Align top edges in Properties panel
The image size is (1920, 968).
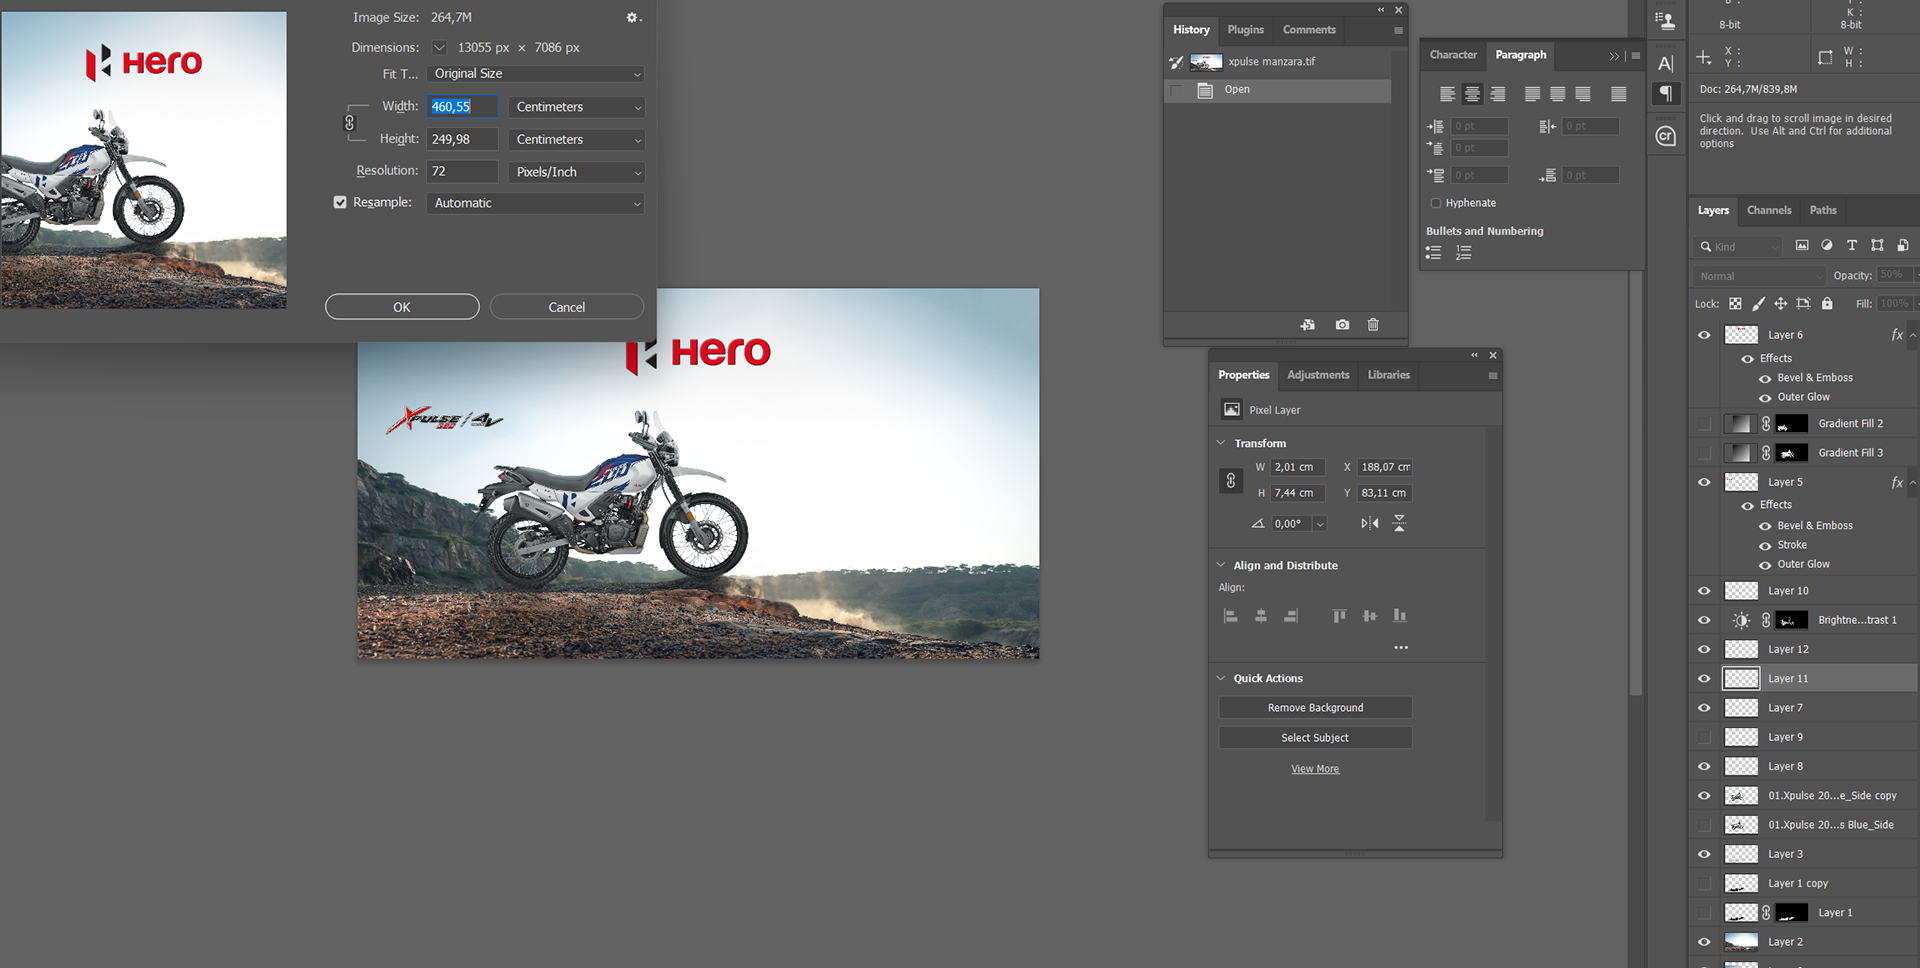(x=1339, y=616)
